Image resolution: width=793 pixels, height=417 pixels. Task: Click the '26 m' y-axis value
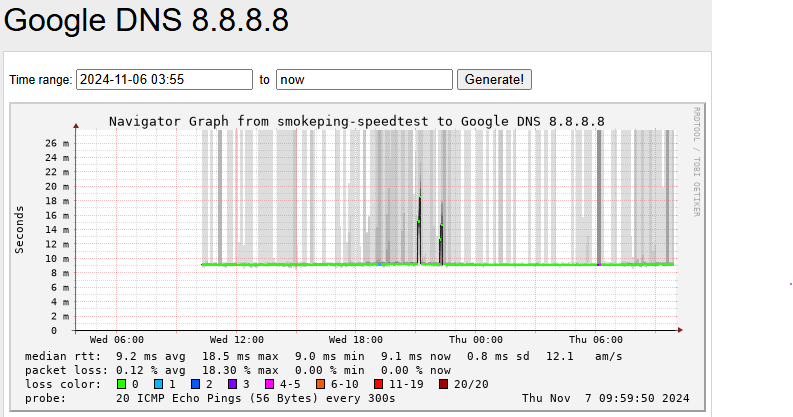[x=57, y=144]
